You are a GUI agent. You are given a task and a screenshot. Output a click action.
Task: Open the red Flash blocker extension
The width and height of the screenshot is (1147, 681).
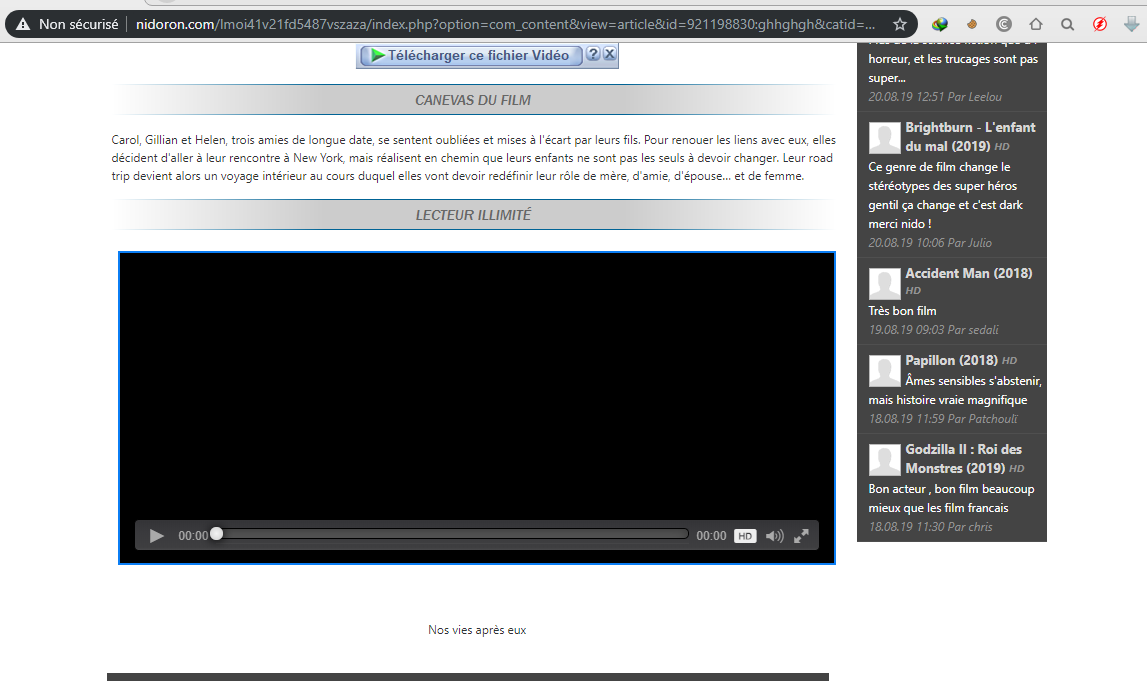1099,24
